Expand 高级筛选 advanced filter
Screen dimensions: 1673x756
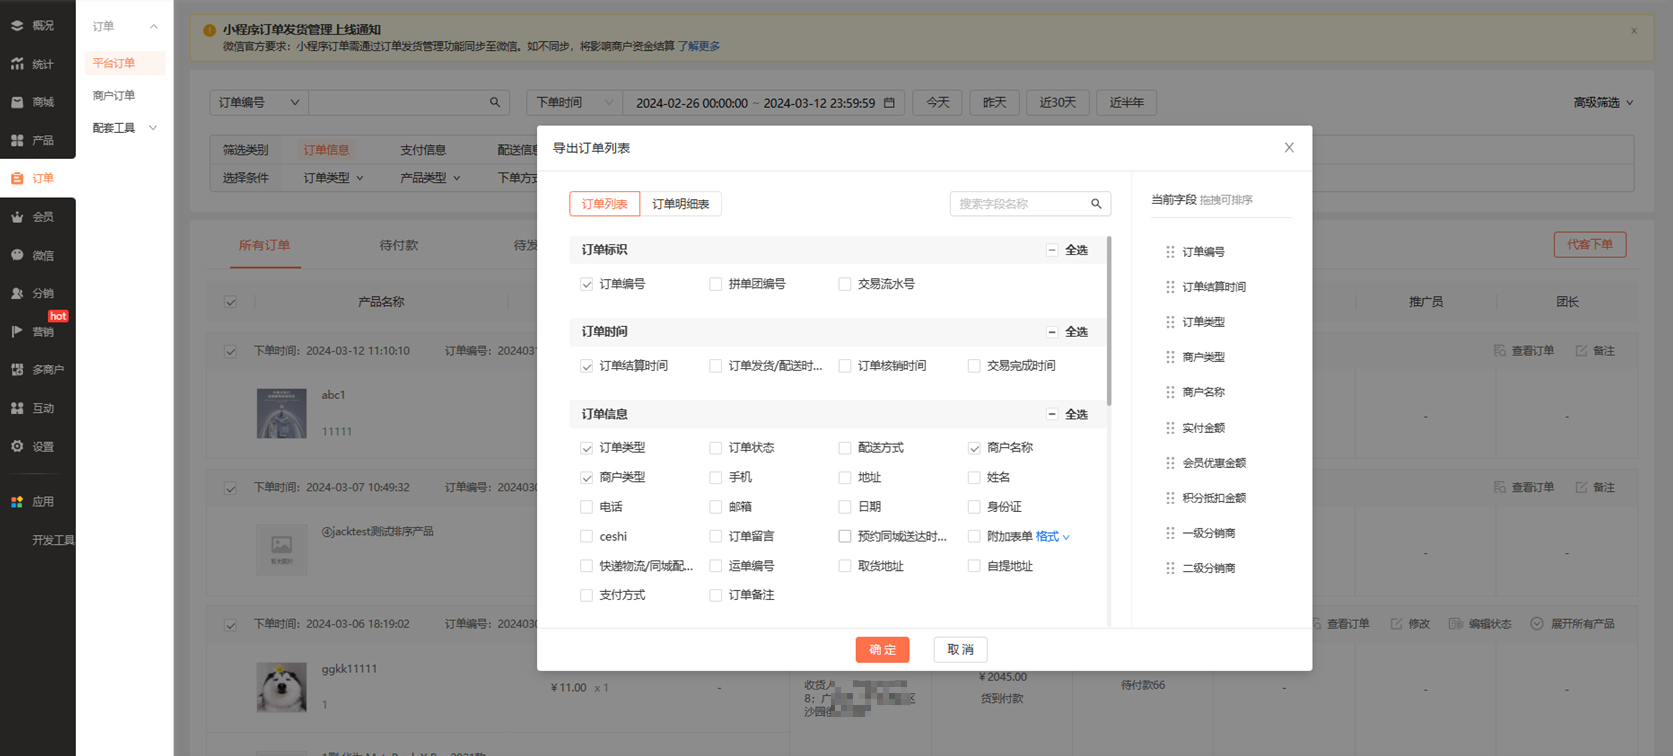coord(1603,102)
